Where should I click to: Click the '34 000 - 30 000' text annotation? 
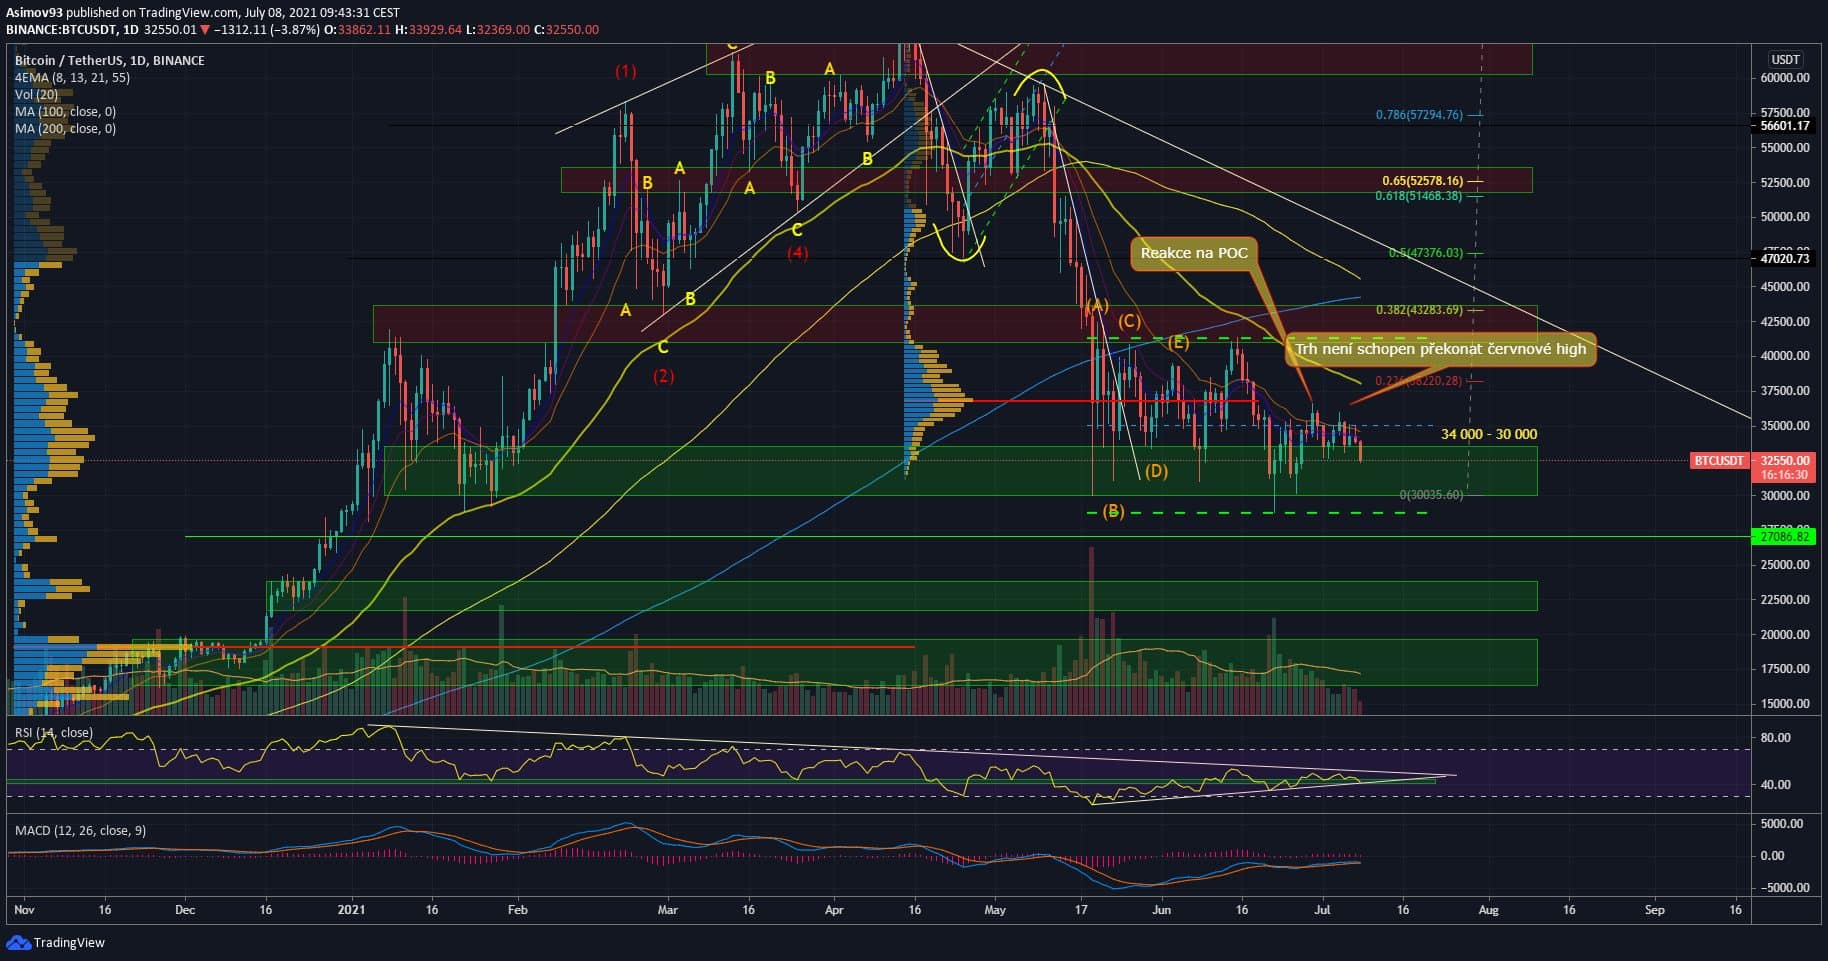click(x=1489, y=434)
